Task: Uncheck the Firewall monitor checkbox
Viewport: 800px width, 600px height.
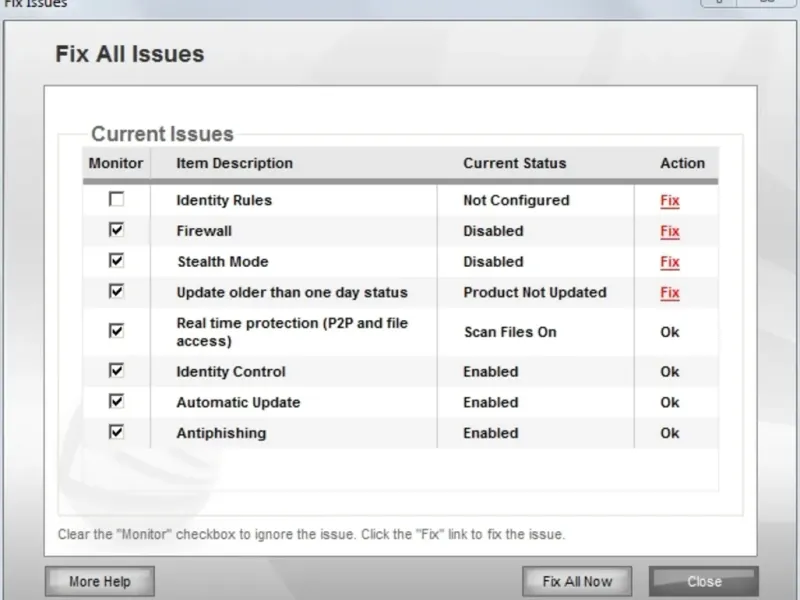Action: click(x=117, y=230)
